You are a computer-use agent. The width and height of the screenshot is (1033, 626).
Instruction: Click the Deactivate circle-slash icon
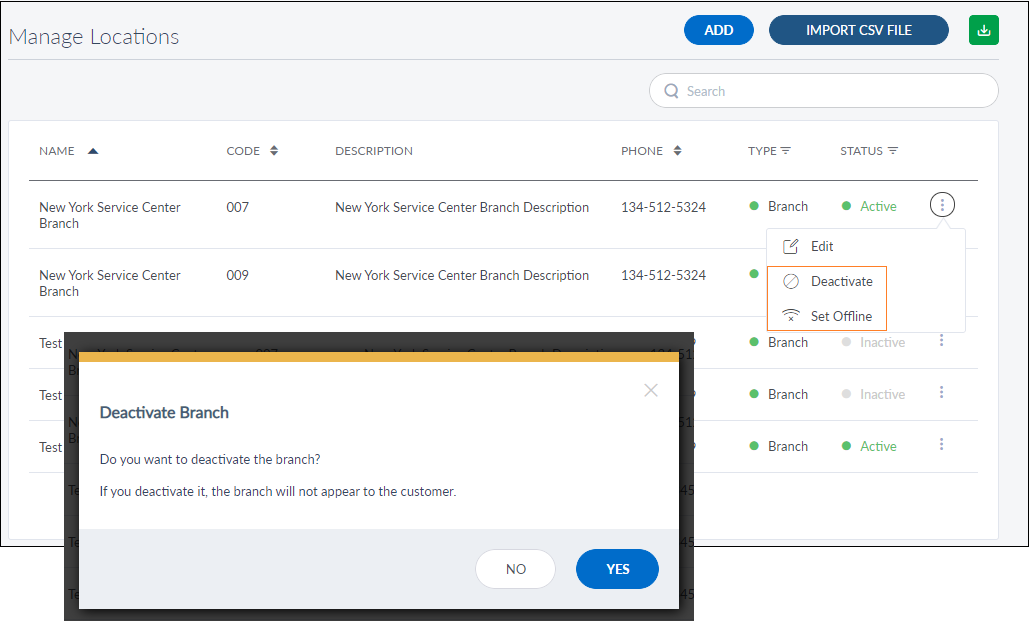coord(790,282)
